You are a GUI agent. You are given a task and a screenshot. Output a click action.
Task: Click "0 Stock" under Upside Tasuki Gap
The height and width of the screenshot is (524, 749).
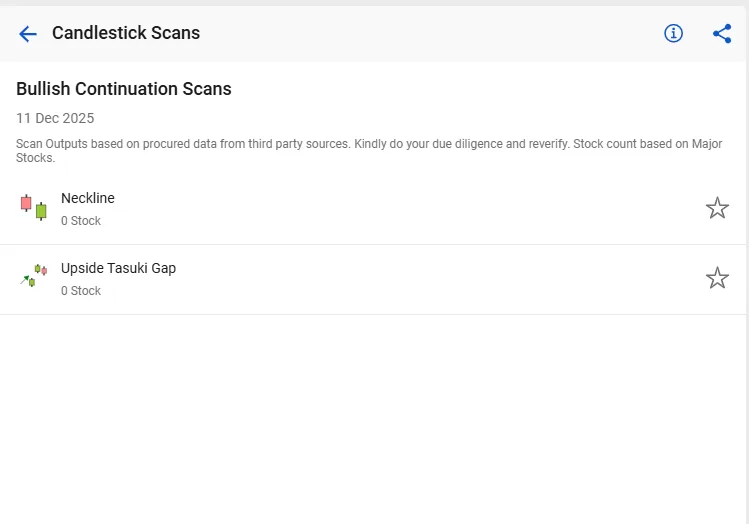click(81, 291)
